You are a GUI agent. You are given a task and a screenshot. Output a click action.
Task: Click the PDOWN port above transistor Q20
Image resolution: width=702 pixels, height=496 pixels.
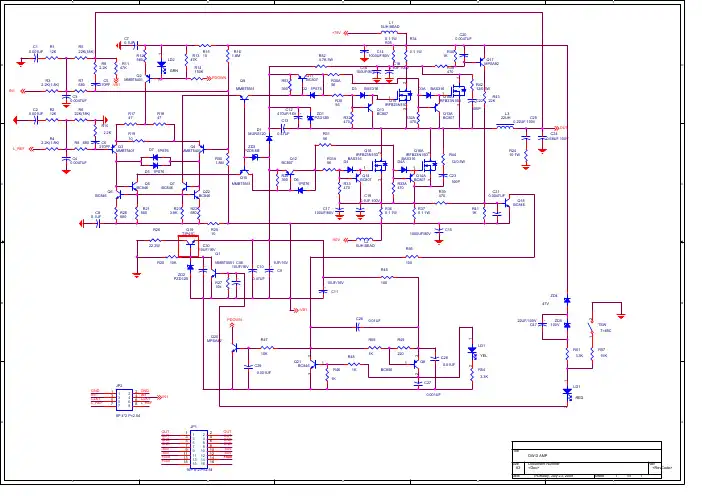[x=234, y=322]
